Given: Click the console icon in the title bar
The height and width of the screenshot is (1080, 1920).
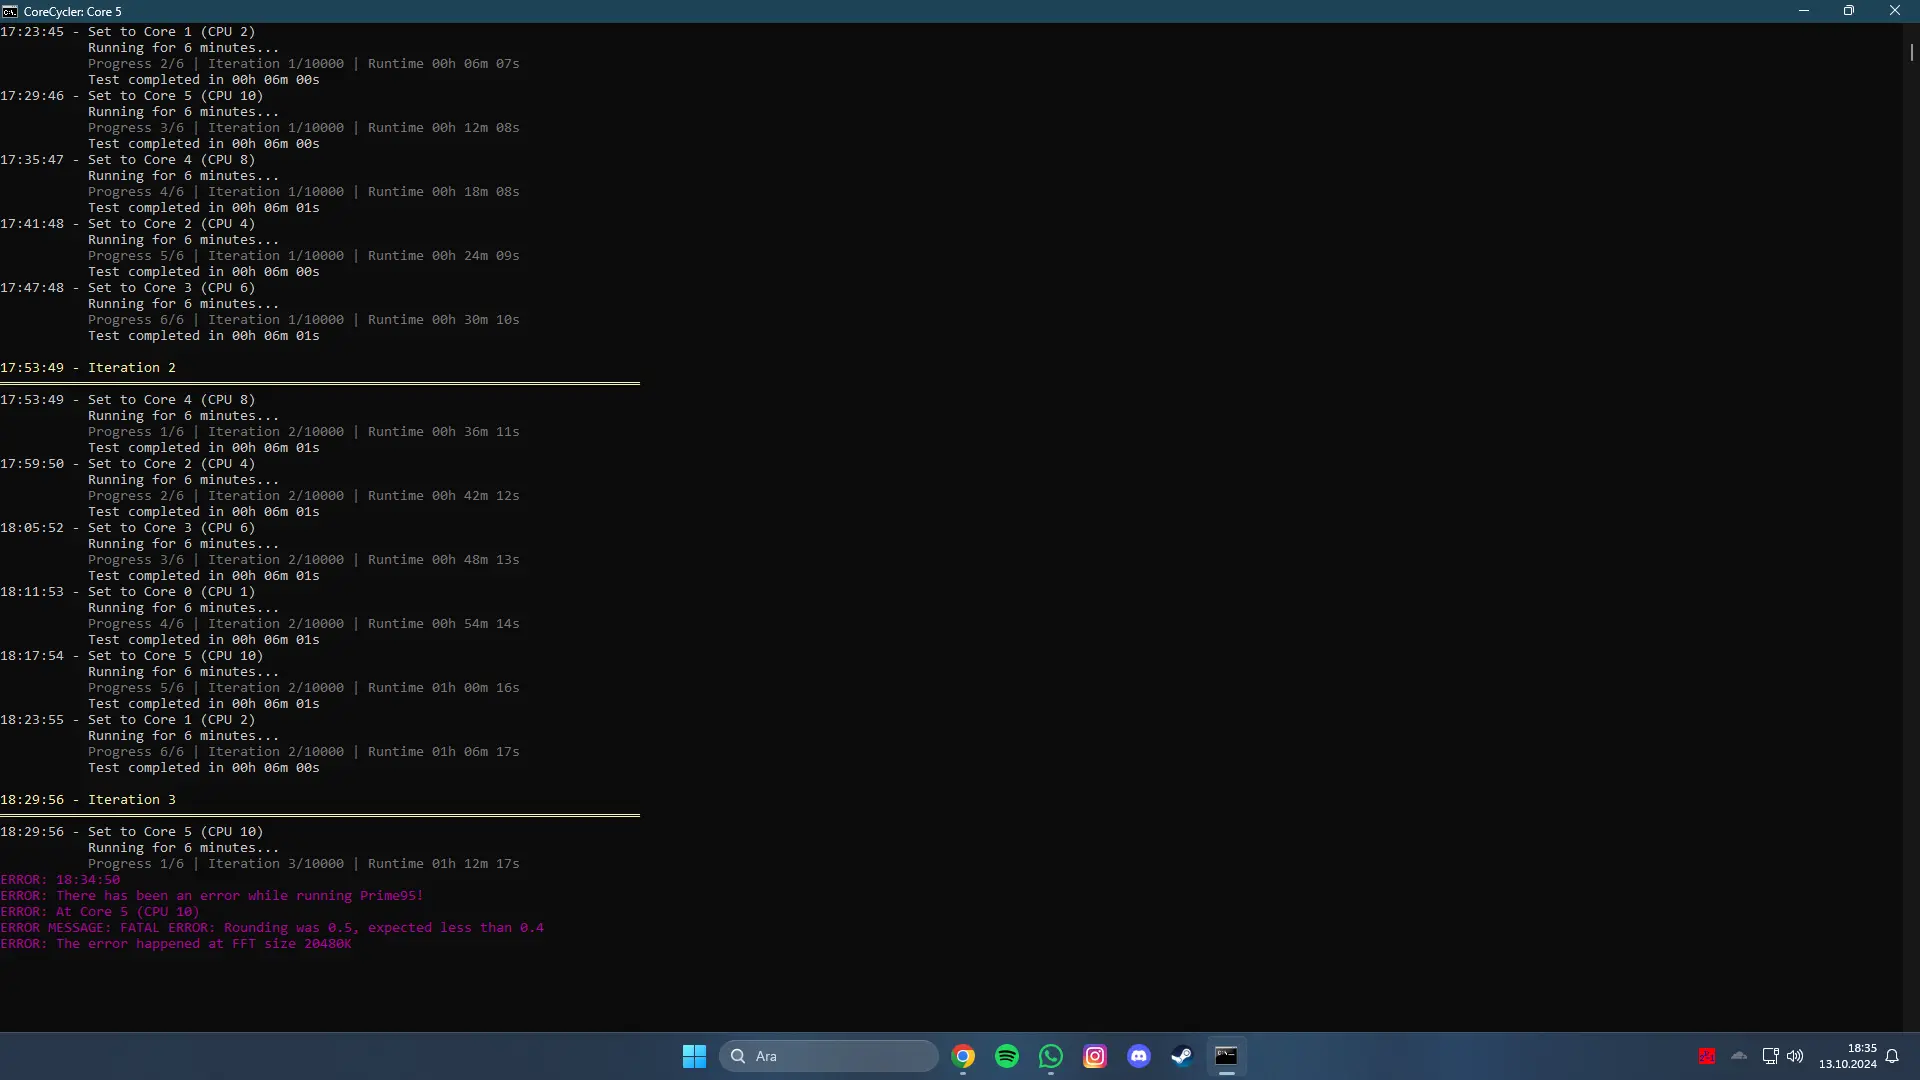Looking at the screenshot, I should coord(10,11).
